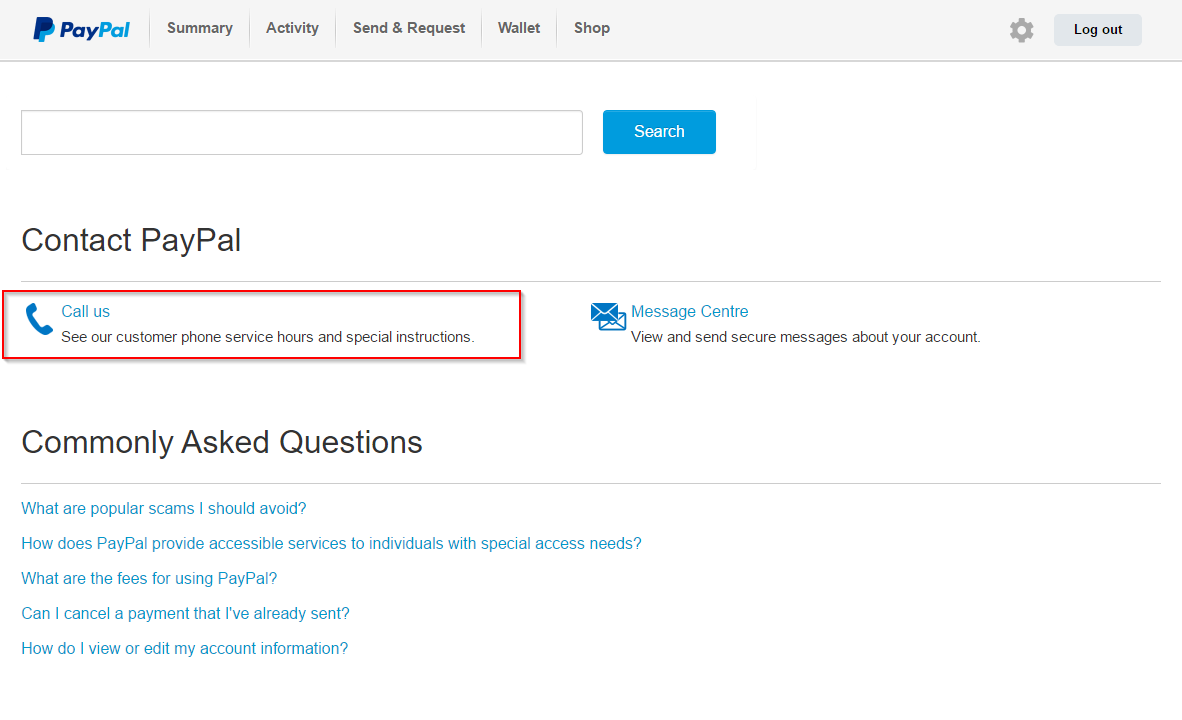This screenshot has width=1182, height=720.
Task: Open the Shop menu item
Action: 592,28
